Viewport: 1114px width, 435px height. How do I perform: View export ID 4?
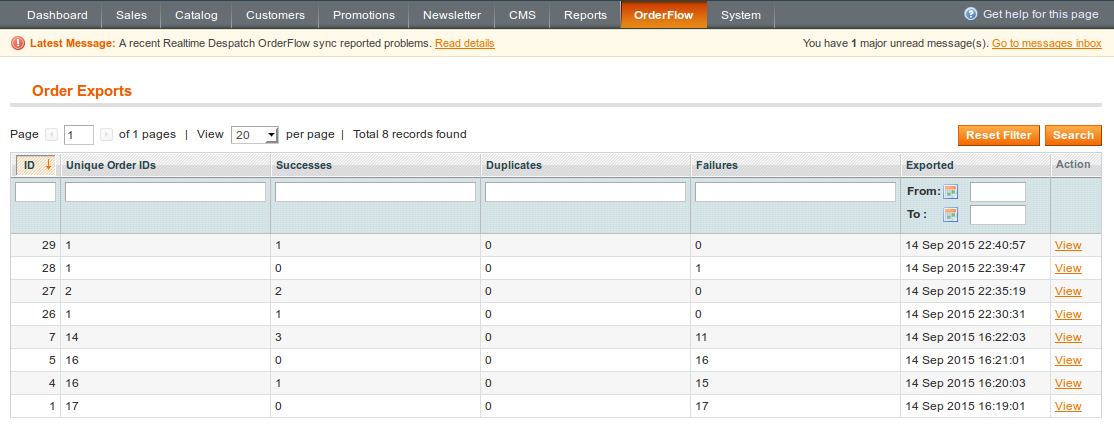1068,383
